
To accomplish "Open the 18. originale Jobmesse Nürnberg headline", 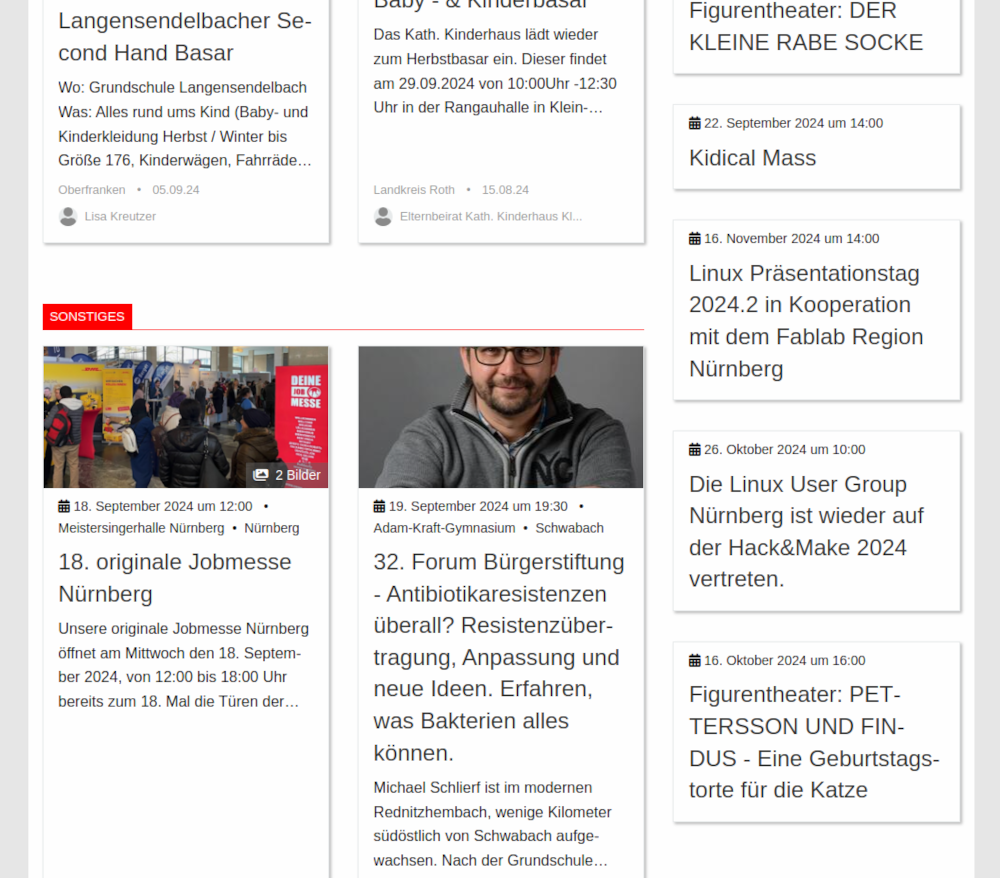I will [175, 578].
